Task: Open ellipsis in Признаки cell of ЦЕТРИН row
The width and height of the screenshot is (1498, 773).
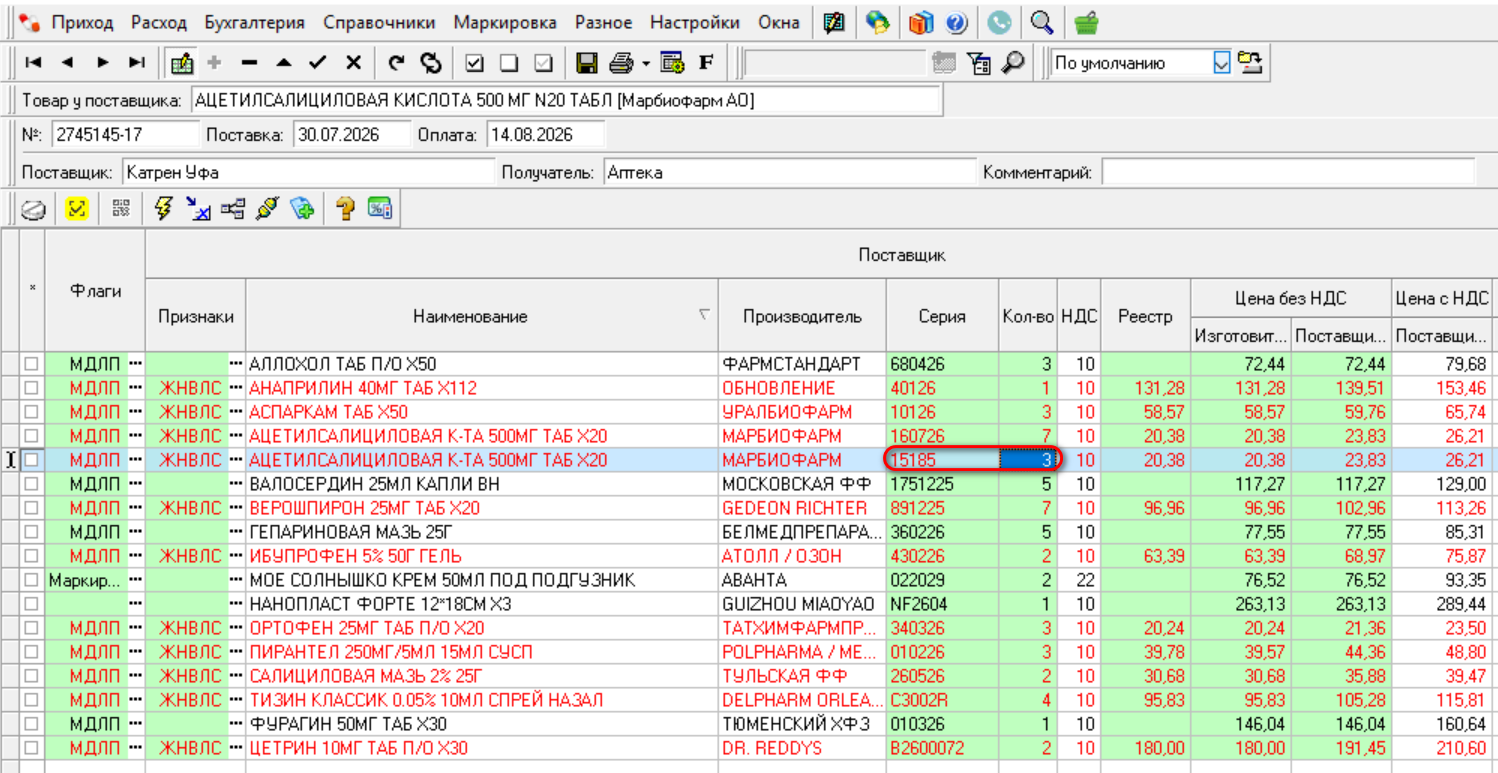Action: point(237,748)
